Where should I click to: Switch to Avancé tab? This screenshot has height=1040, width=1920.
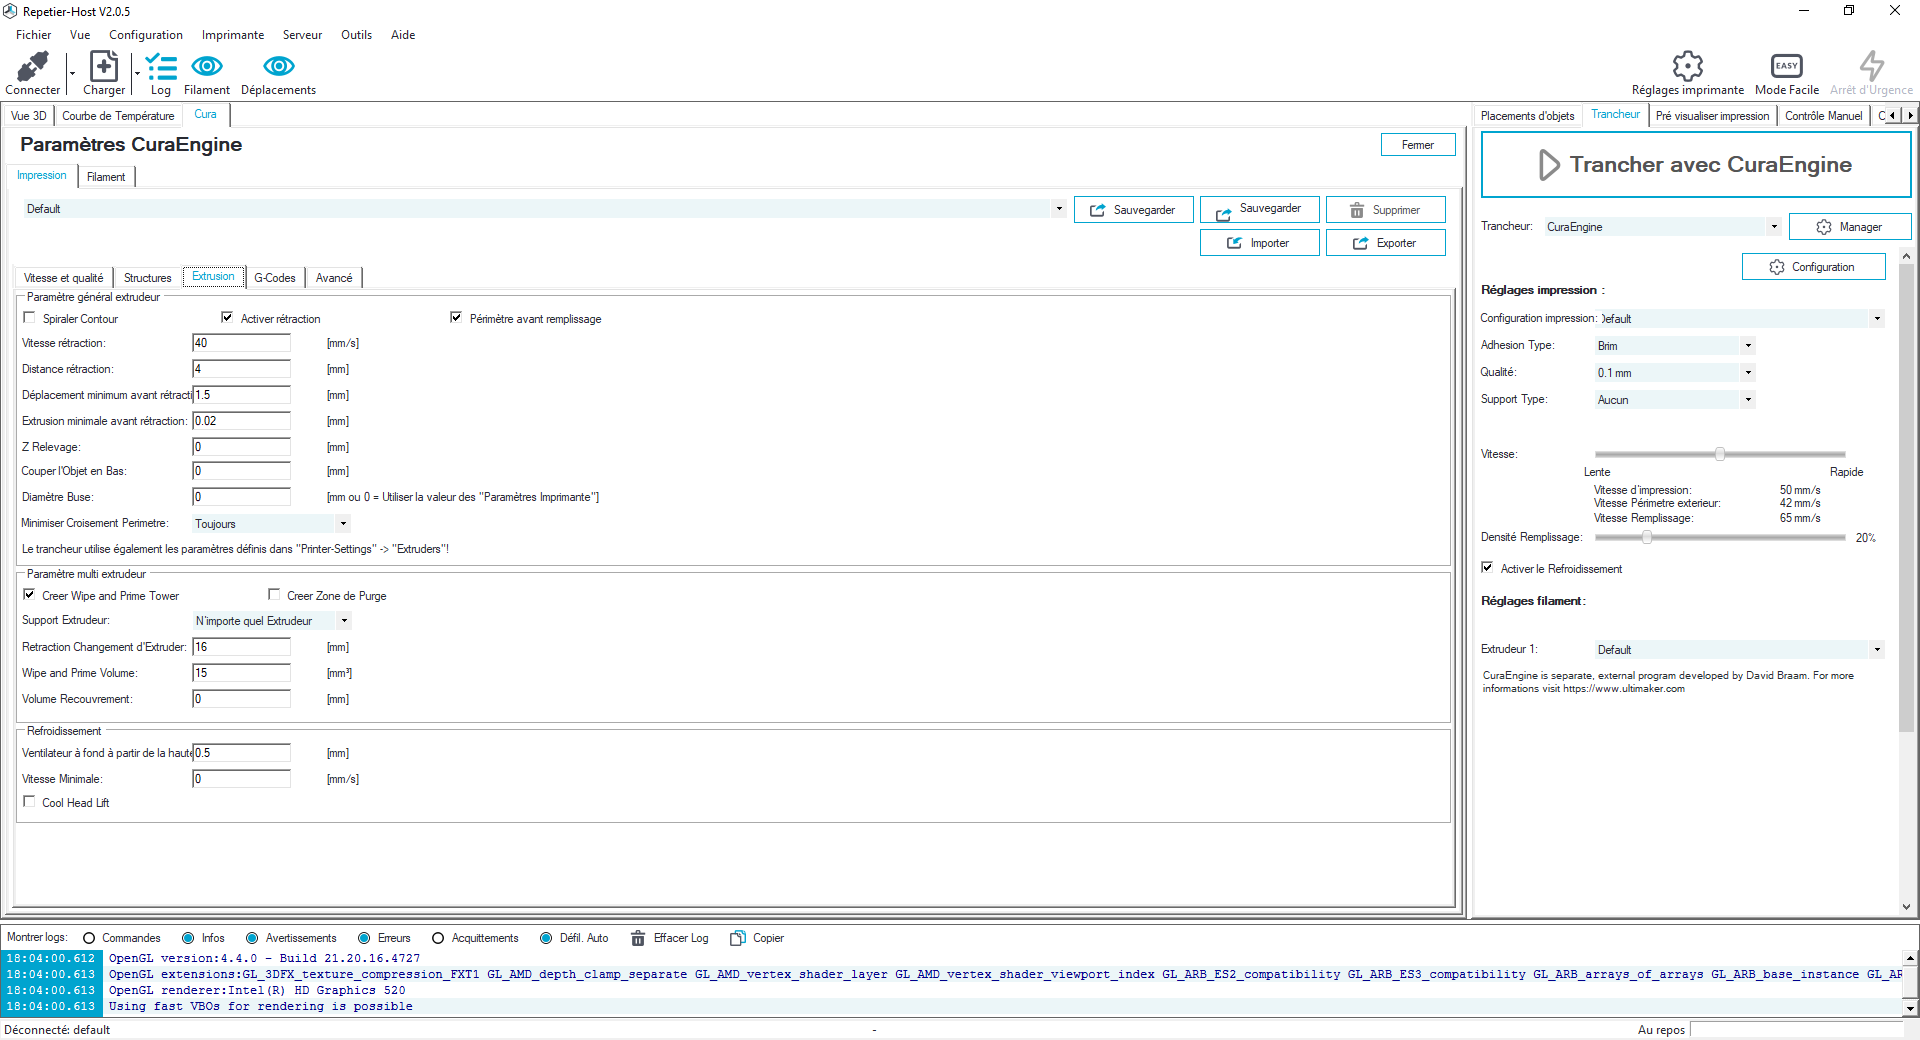pyautogui.click(x=334, y=278)
